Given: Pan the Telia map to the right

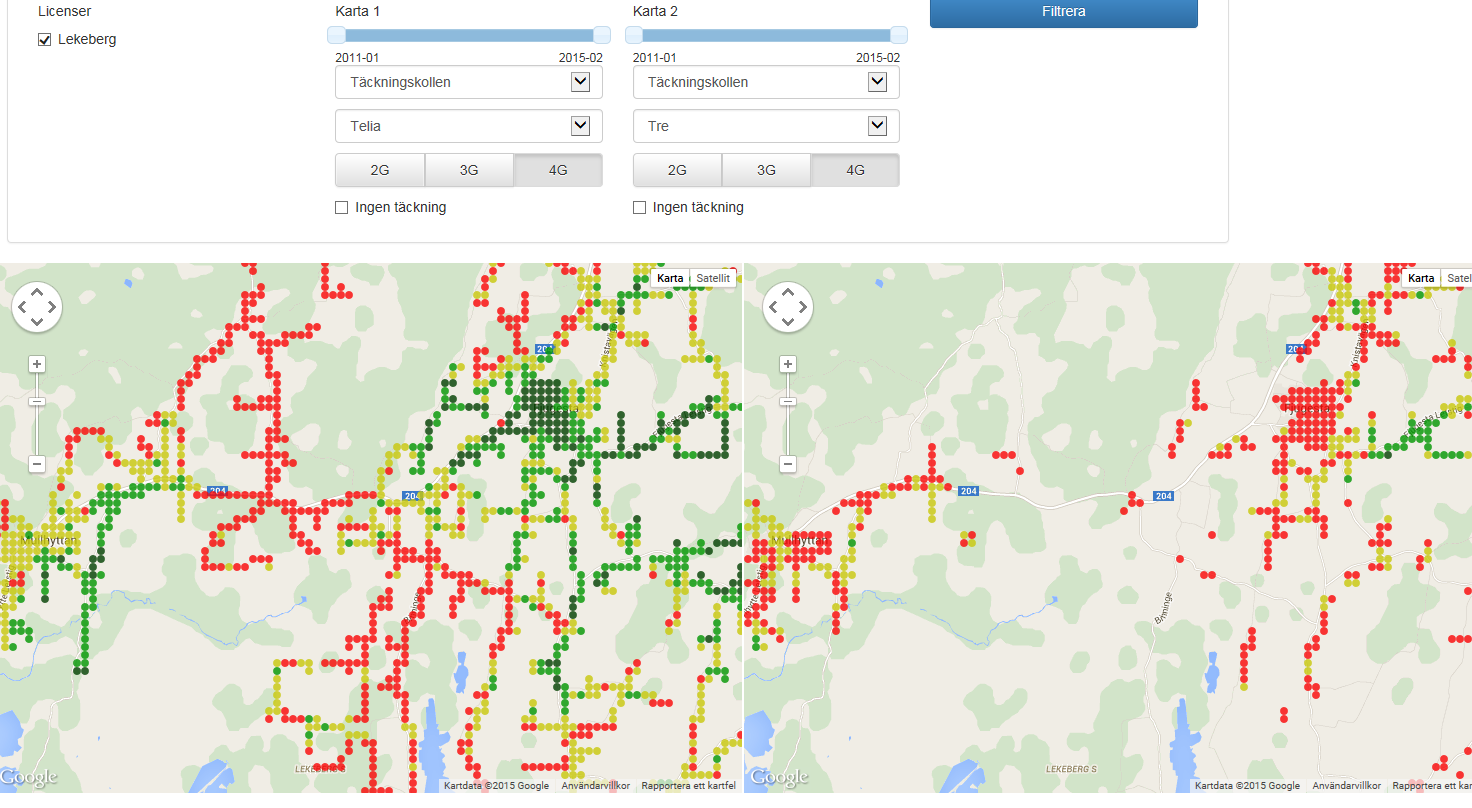Looking at the screenshot, I should click(x=52, y=307).
